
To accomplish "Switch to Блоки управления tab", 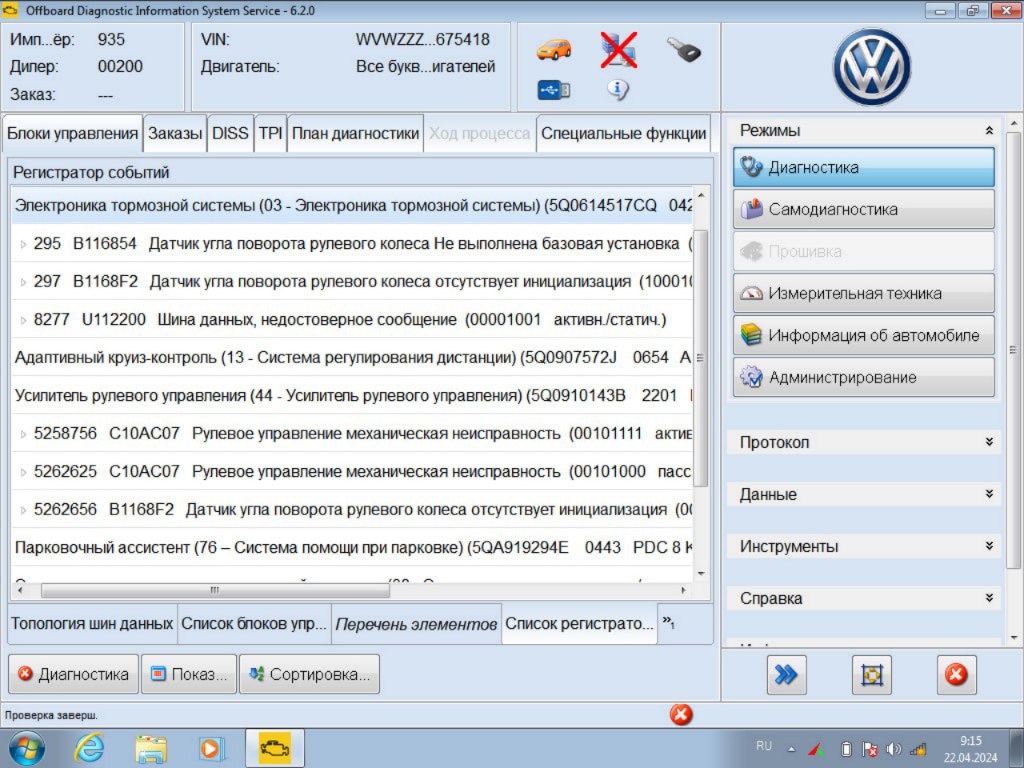I will click(x=72, y=133).
